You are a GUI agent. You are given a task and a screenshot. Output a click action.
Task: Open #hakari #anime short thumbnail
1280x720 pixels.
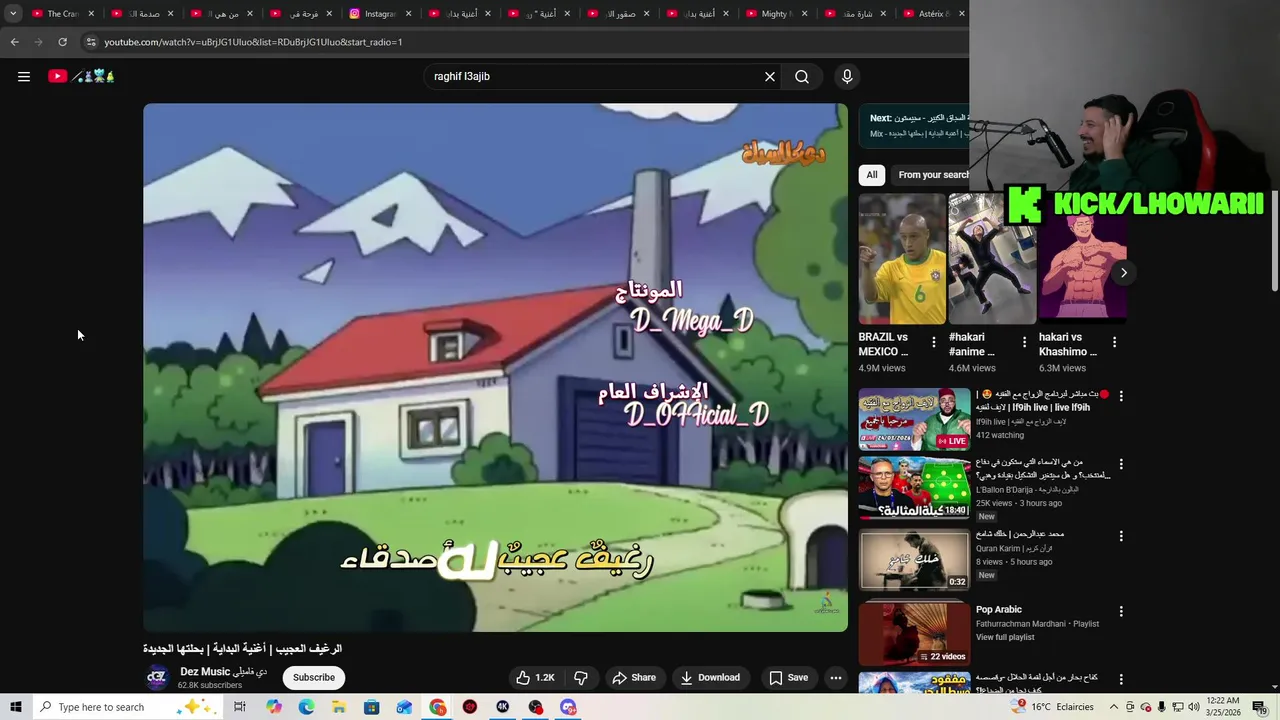point(992,259)
